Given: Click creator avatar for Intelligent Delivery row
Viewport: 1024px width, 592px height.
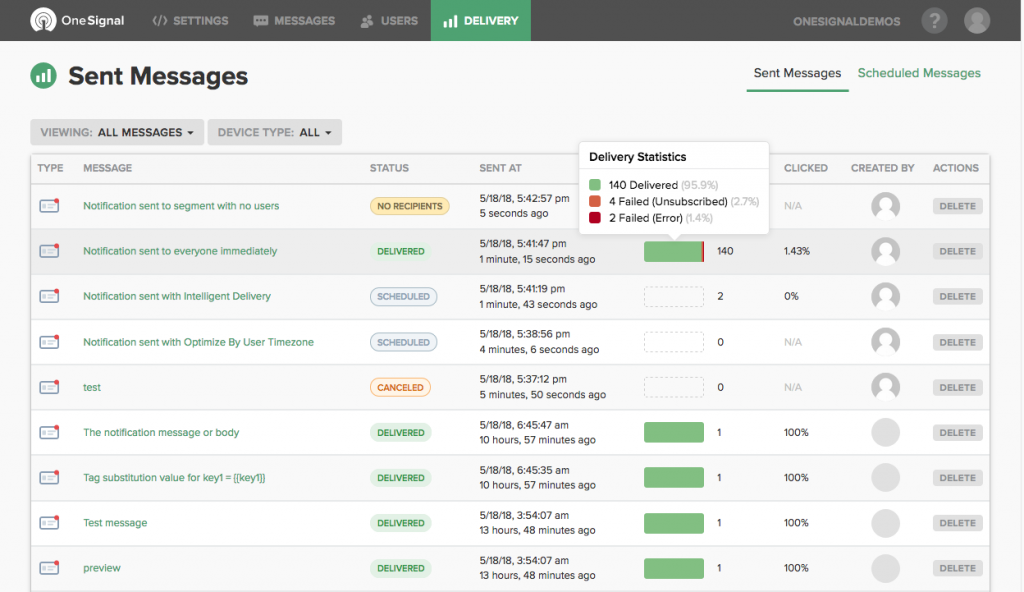Looking at the screenshot, I should tap(886, 296).
